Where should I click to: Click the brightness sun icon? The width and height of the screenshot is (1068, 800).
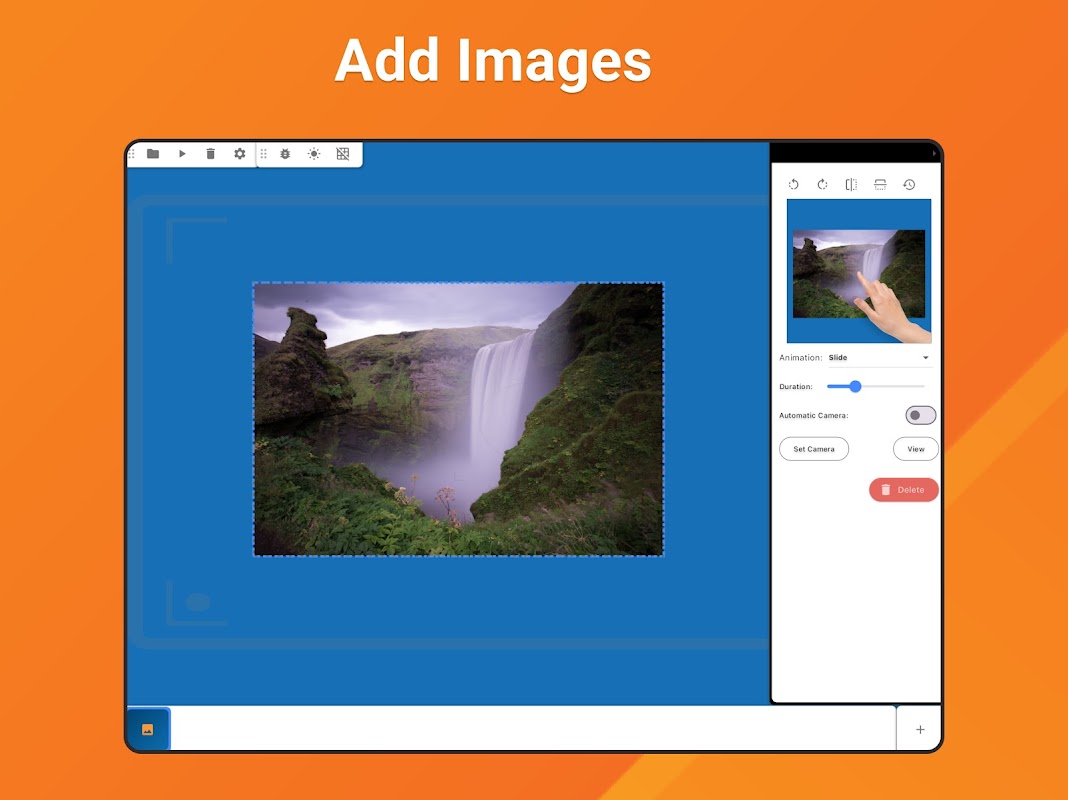coord(314,154)
